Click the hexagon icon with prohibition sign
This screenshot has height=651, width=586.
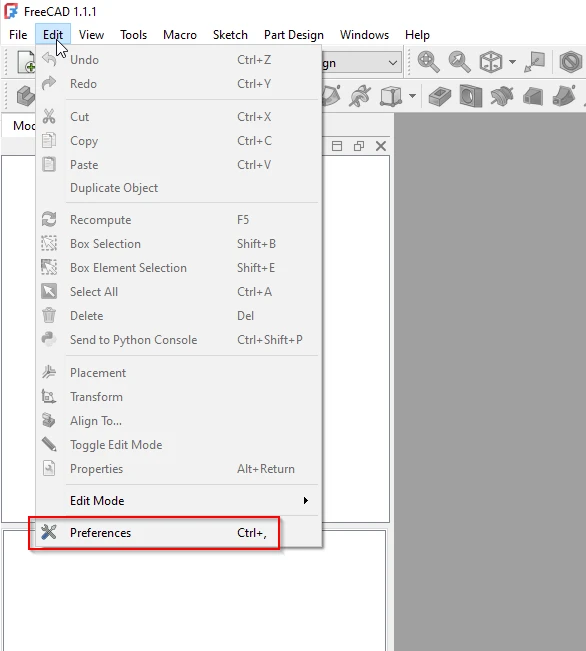[571, 62]
